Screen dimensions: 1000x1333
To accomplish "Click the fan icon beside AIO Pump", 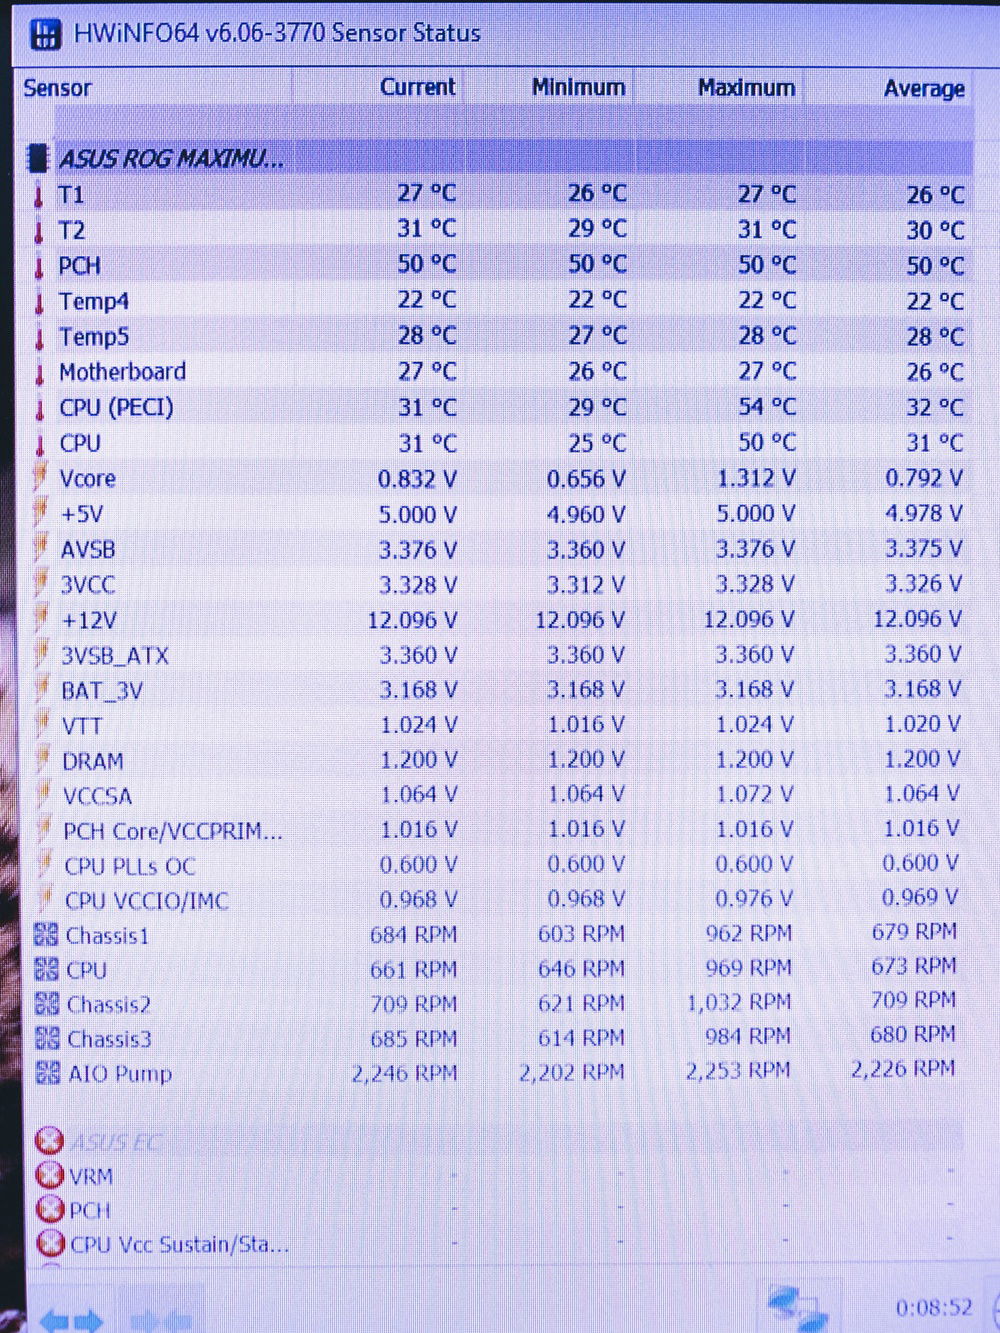I will 47,1073.
